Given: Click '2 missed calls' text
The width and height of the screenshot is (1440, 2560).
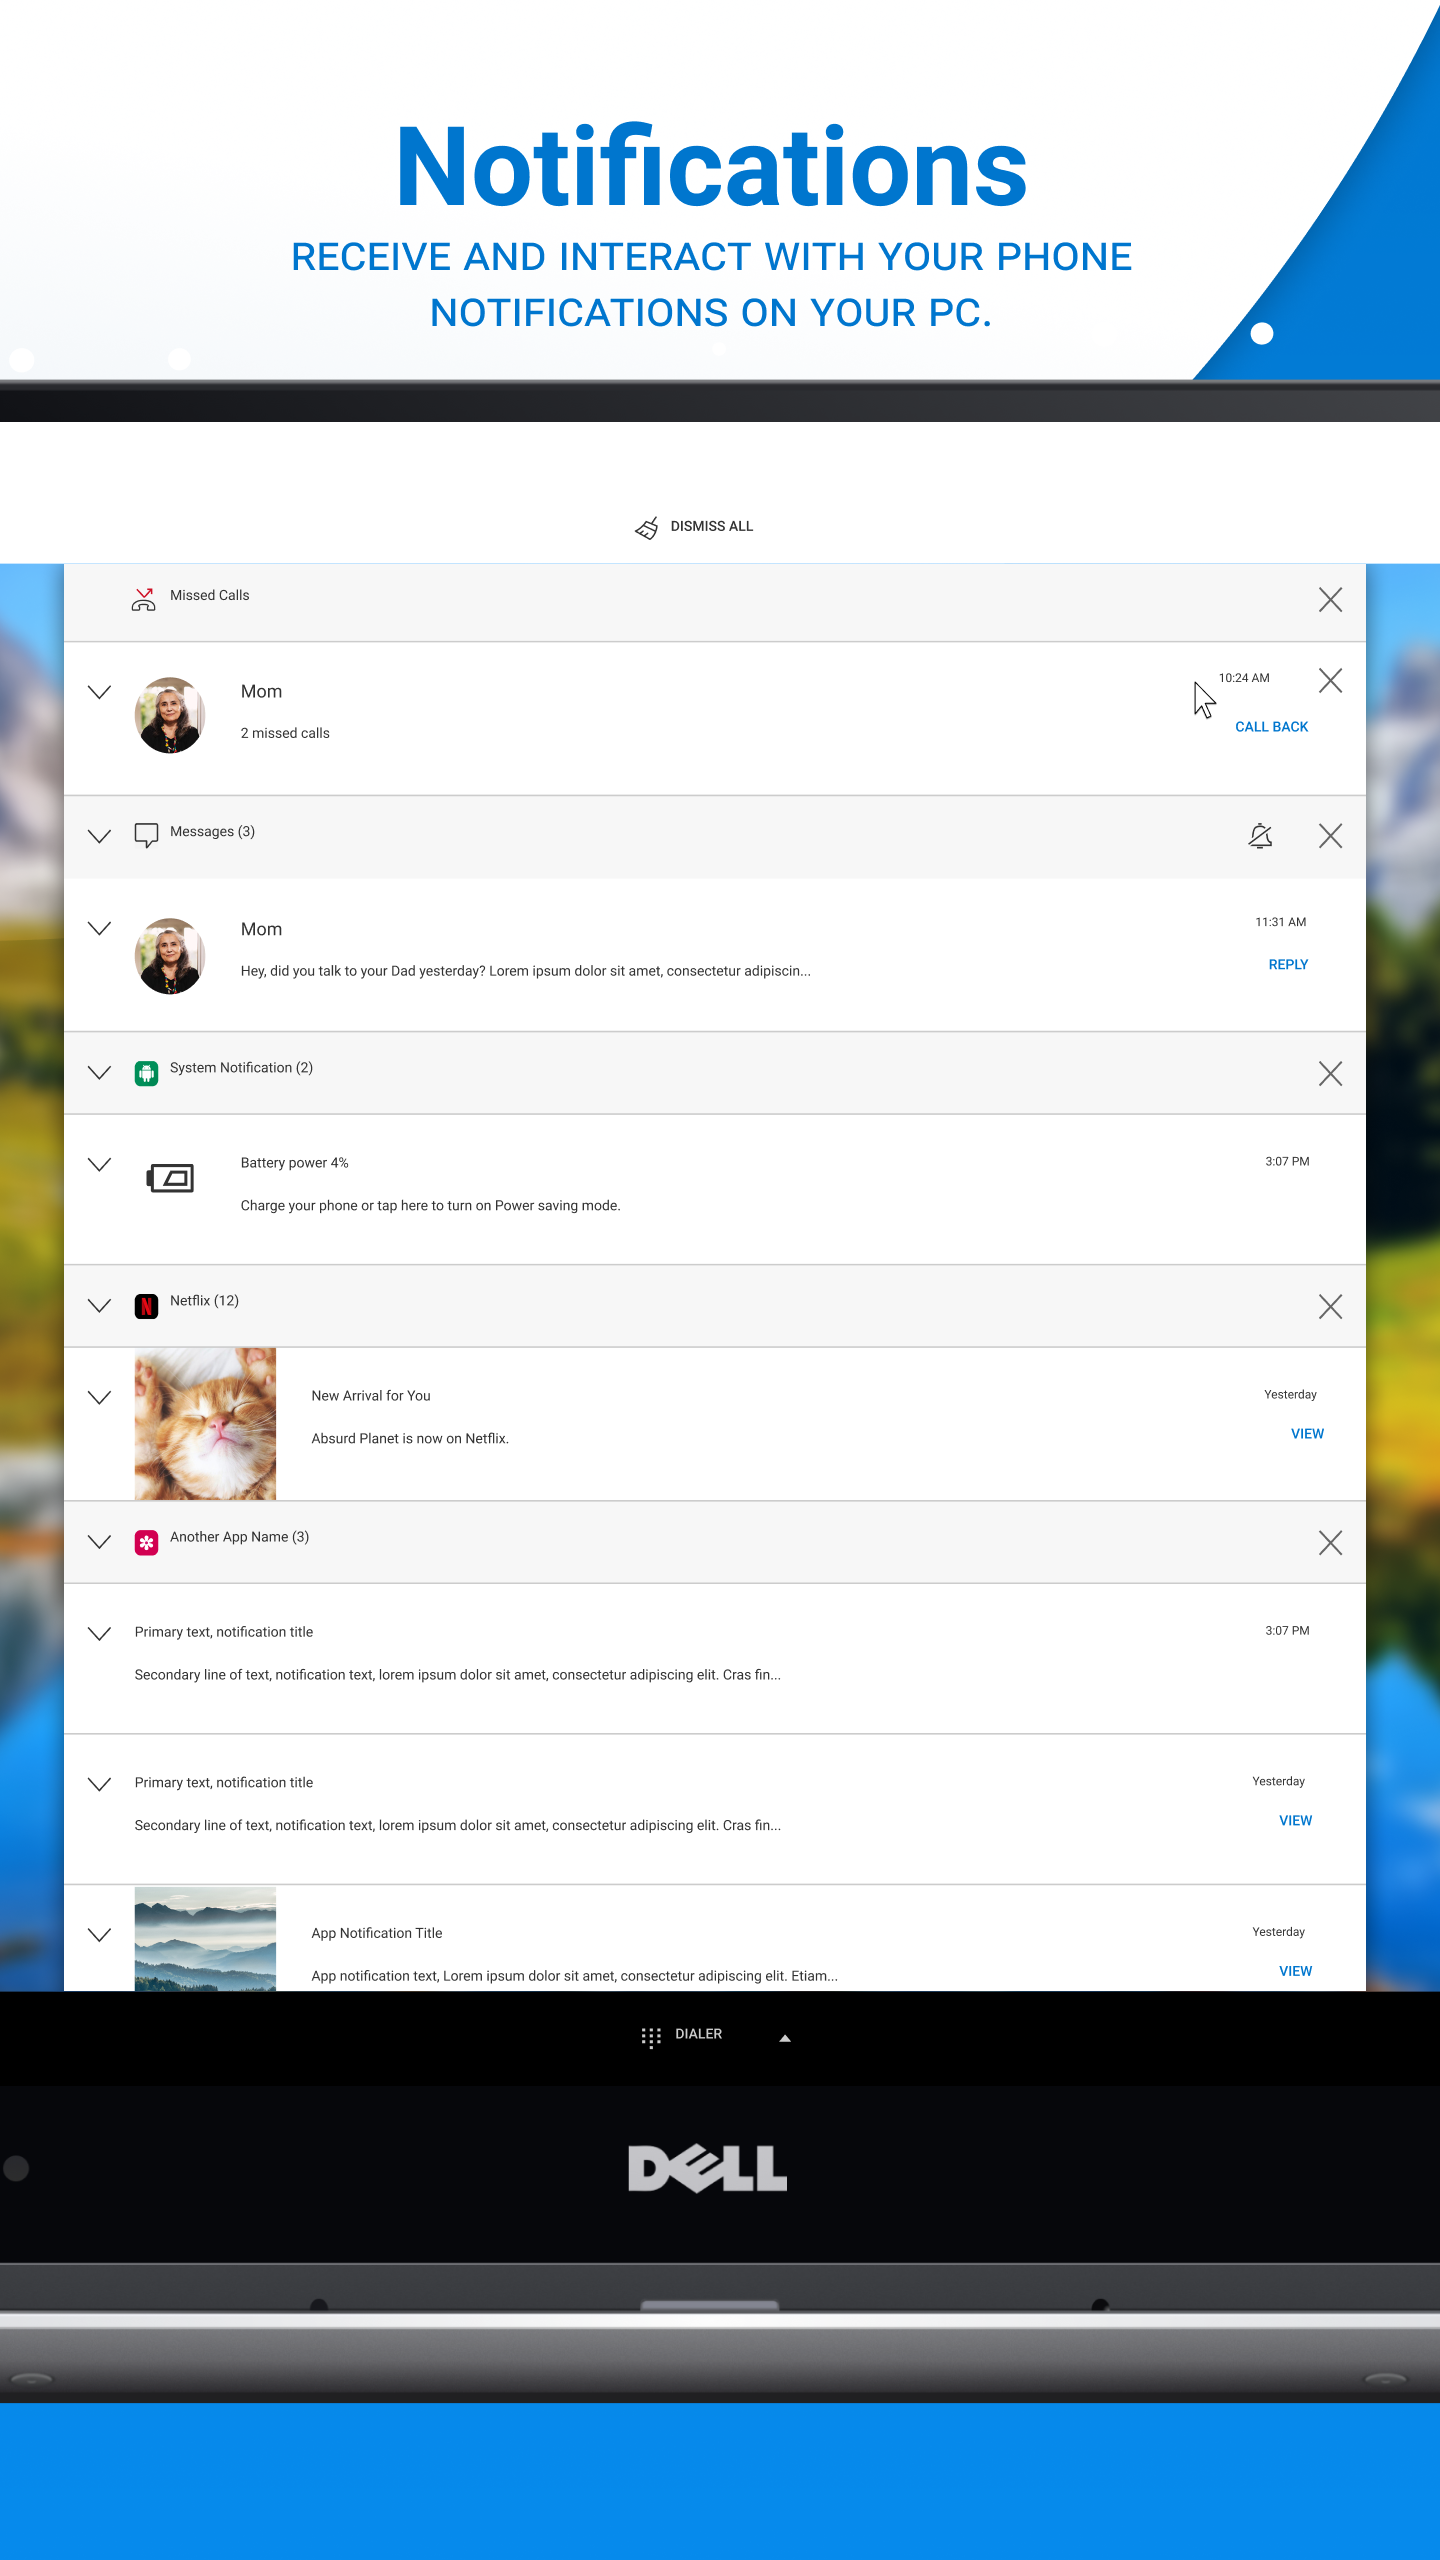Looking at the screenshot, I should pyautogui.click(x=285, y=733).
